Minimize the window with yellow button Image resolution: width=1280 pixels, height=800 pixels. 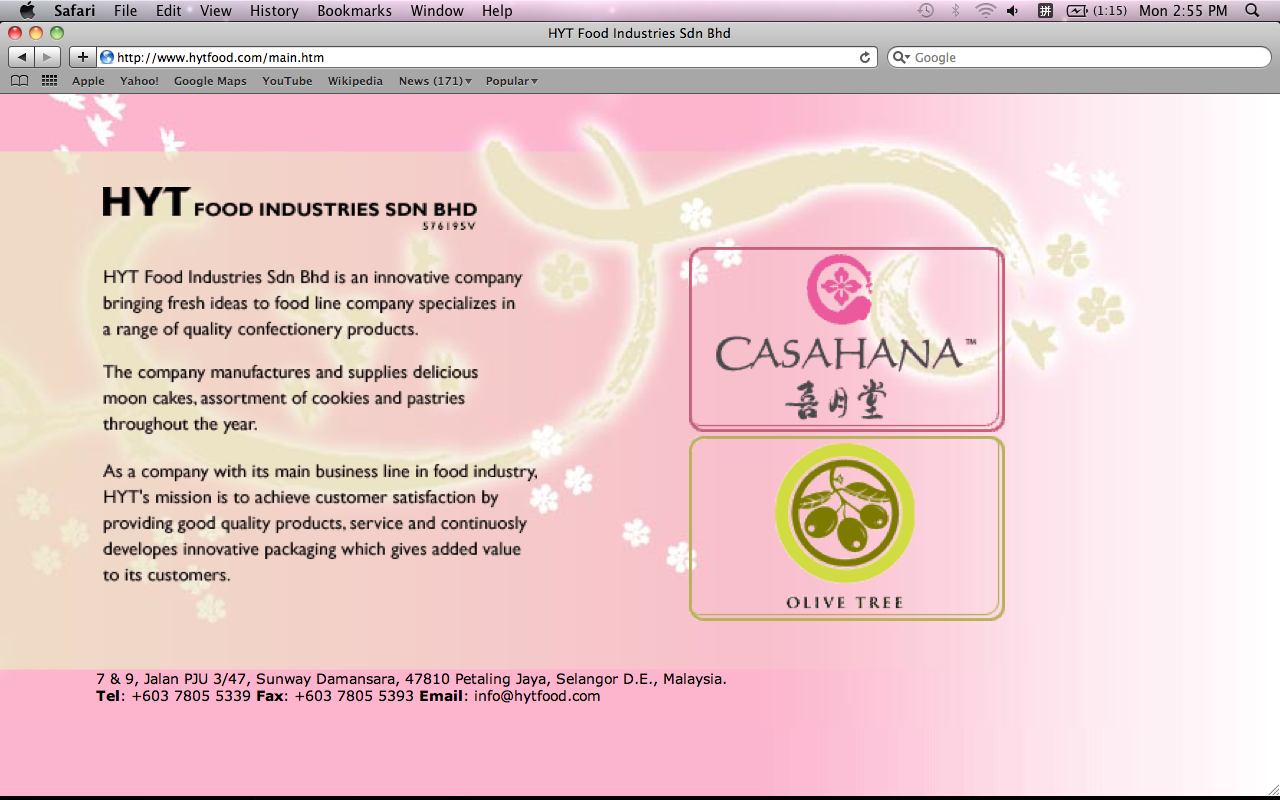36,33
